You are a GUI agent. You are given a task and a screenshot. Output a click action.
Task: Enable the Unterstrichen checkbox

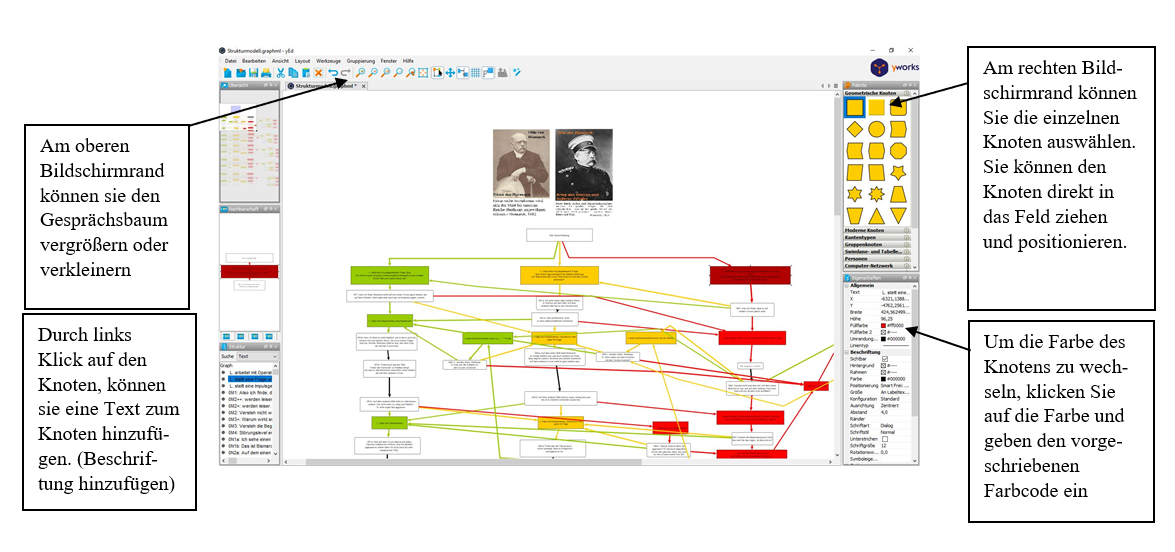pos(884,438)
